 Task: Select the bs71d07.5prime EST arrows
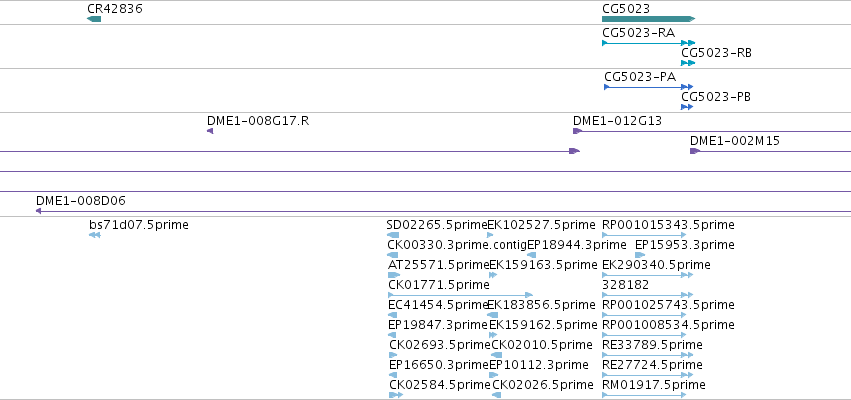coord(95,235)
